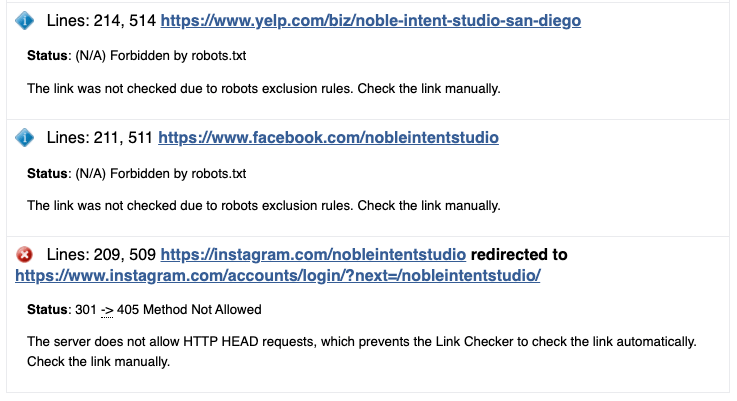Click robots exclusion message under the Yelp entry

[263, 88]
